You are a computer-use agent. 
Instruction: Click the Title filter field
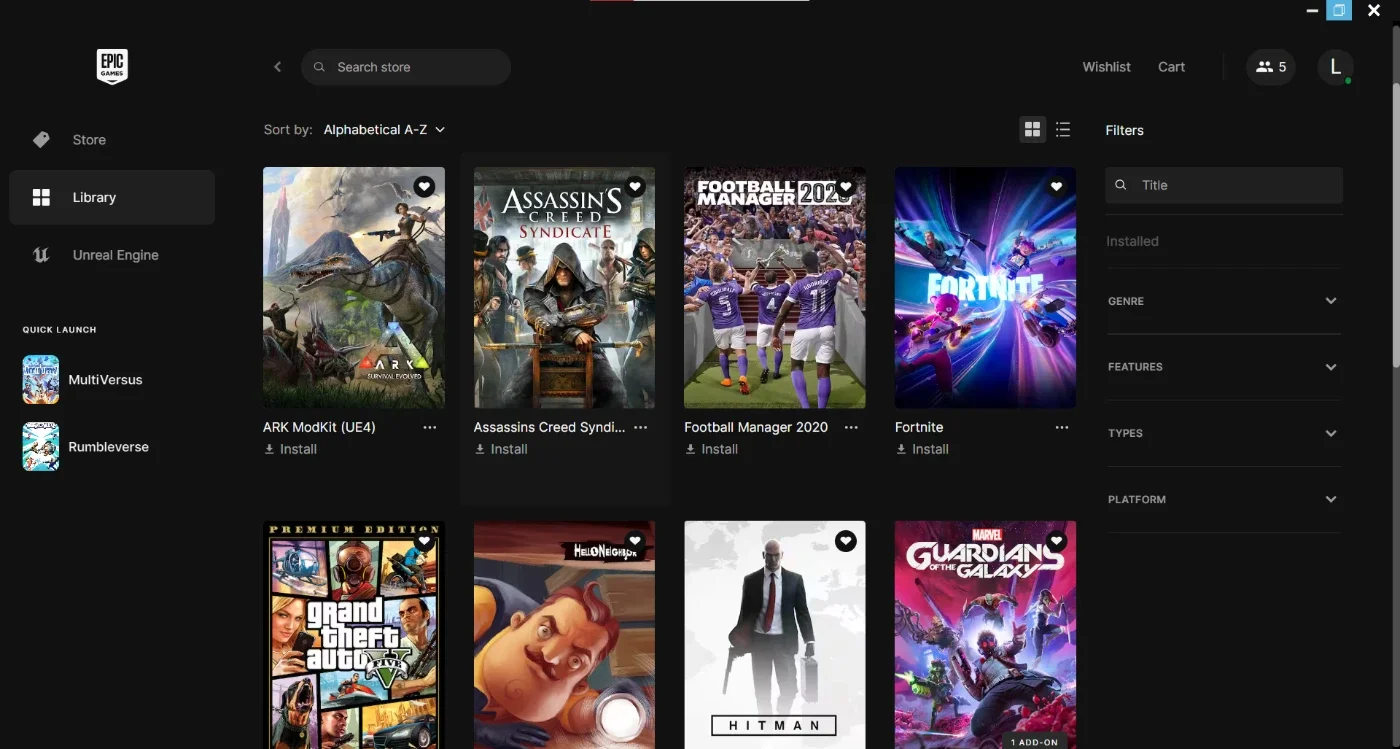tap(1224, 185)
